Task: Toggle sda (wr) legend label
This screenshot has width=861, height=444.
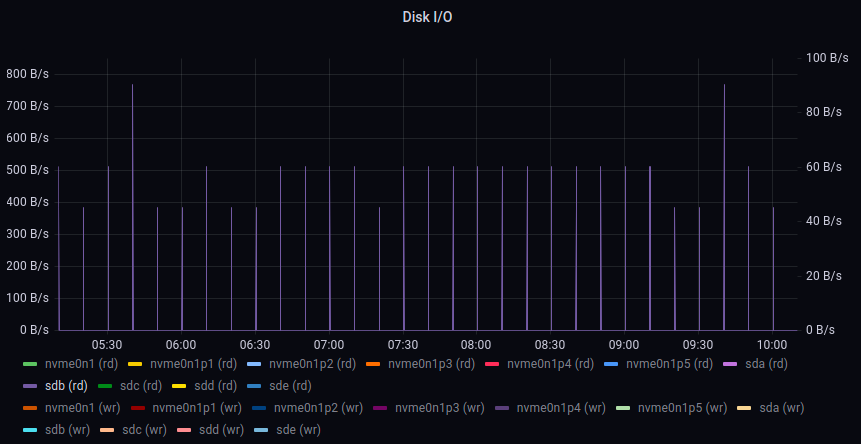Action: tap(781, 408)
